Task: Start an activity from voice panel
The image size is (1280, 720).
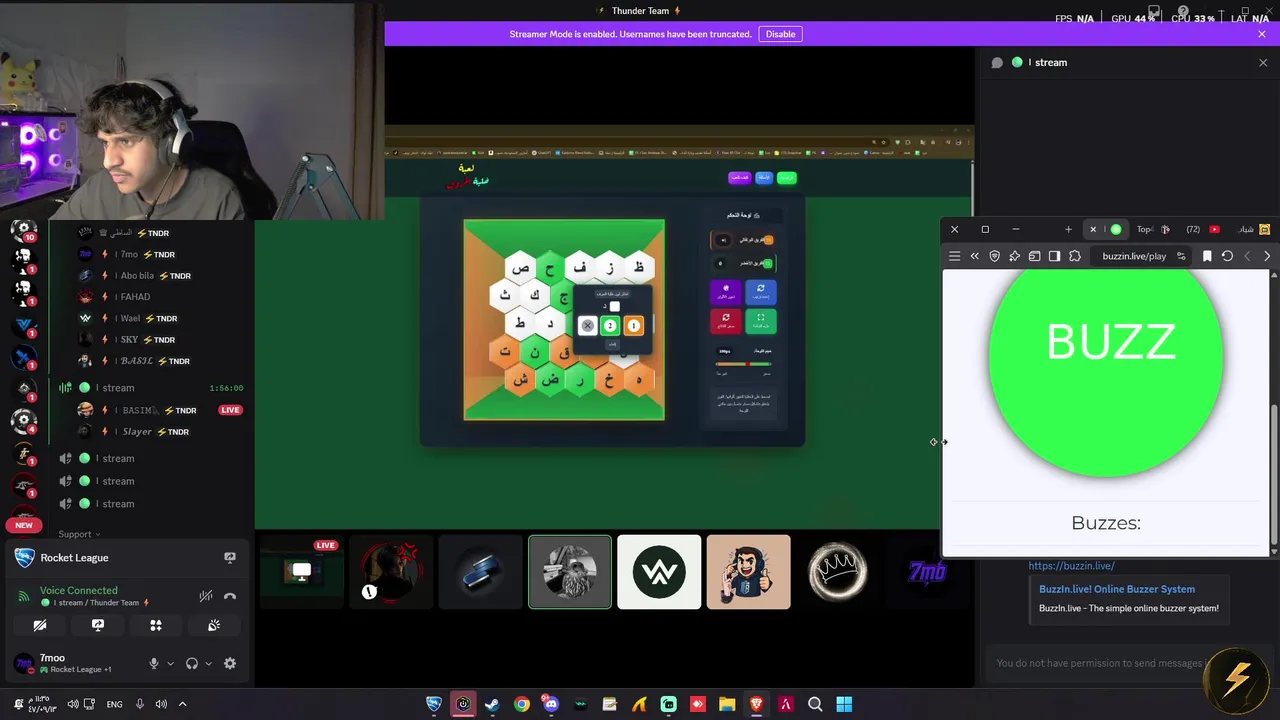Action: coord(156,625)
